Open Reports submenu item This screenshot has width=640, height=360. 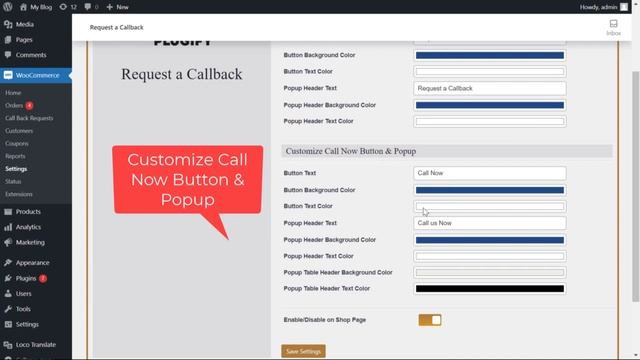[x=15, y=156]
